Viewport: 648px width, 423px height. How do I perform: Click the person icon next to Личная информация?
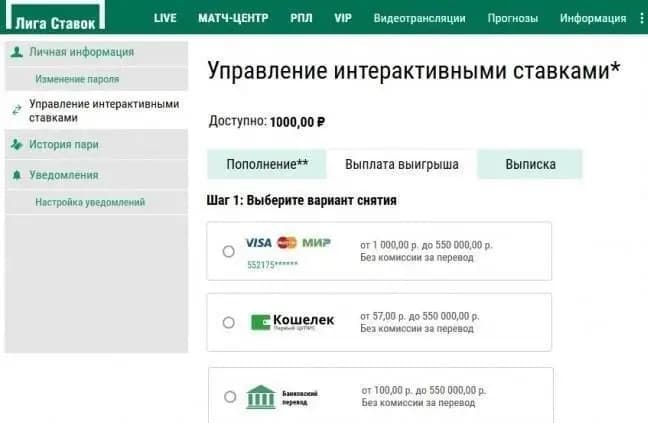[17, 52]
